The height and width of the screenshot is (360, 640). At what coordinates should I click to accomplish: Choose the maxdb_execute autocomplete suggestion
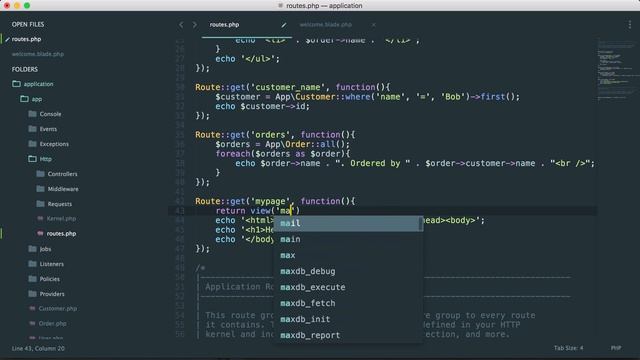click(348, 287)
